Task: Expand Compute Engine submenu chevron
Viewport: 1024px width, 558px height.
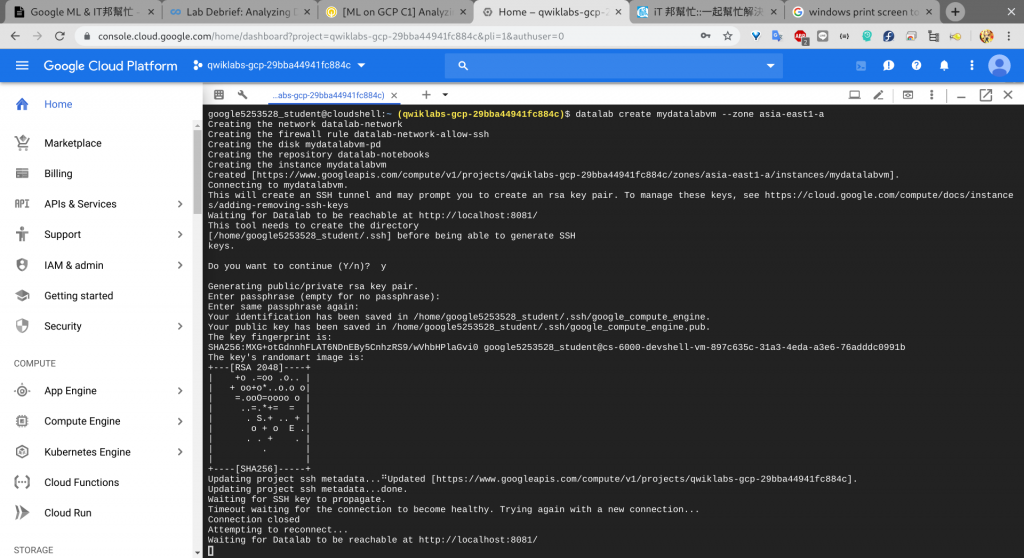Action: click(180, 421)
